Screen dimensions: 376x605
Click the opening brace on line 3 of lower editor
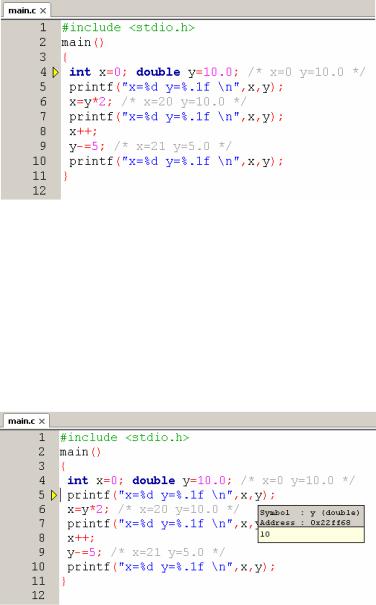pyautogui.click(x=63, y=466)
